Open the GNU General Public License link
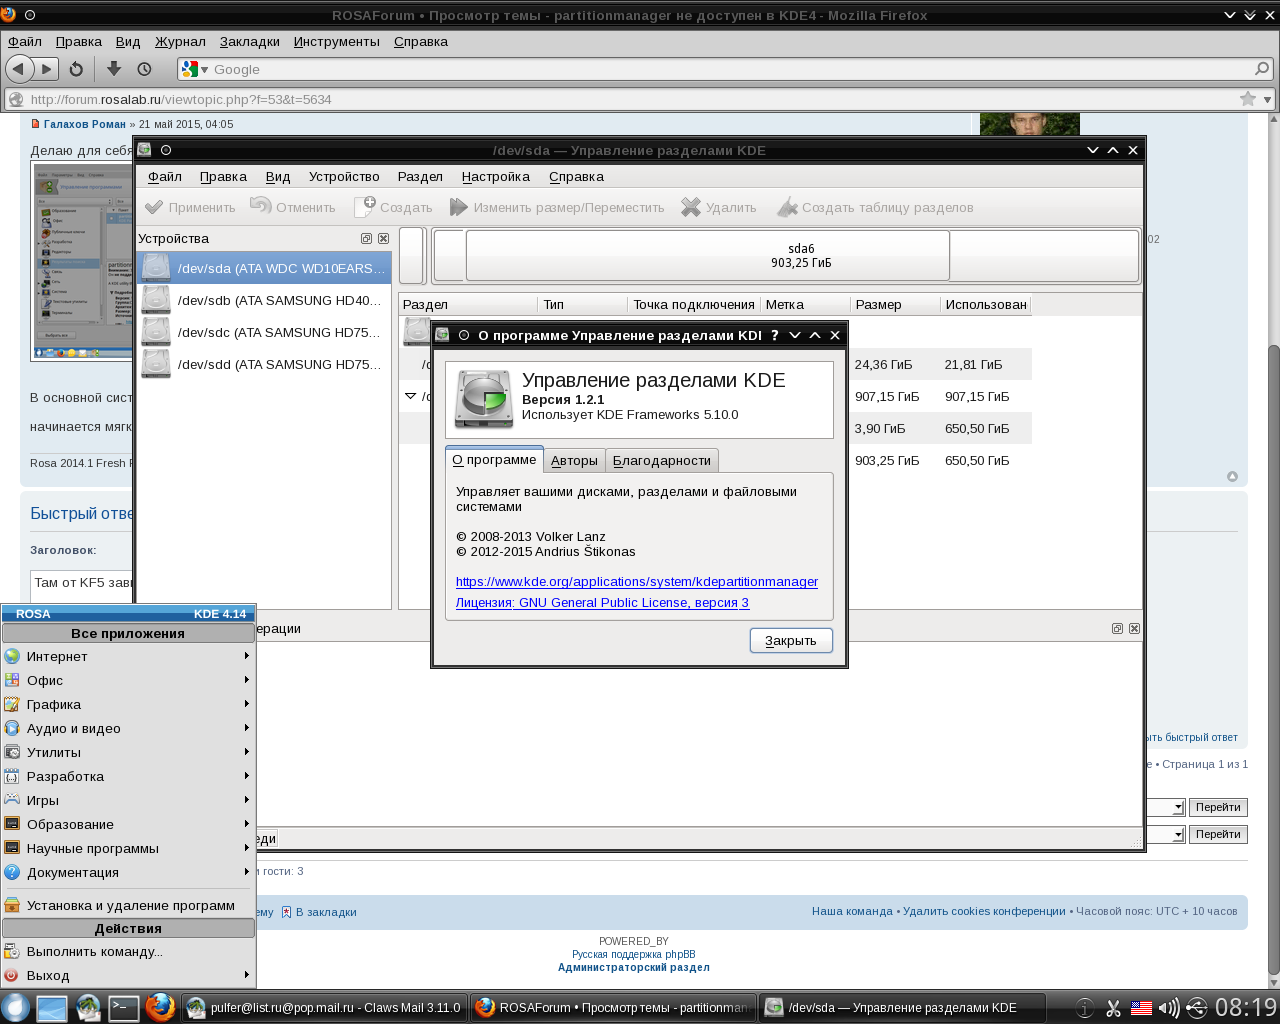 [x=602, y=602]
